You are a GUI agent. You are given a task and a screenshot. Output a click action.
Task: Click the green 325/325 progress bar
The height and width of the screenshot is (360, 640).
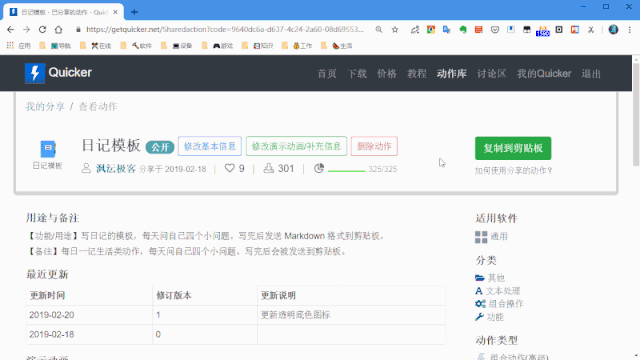[x=347, y=171]
